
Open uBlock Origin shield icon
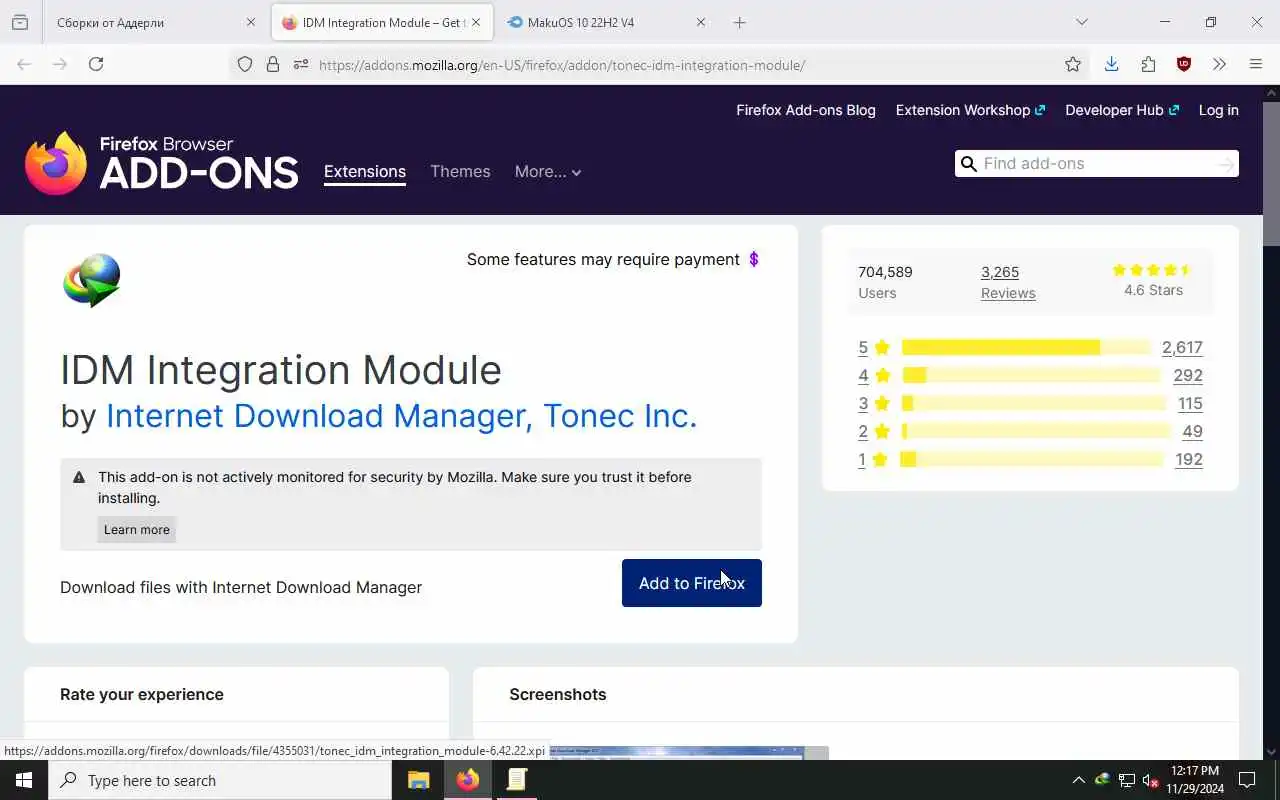[1184, 64]
